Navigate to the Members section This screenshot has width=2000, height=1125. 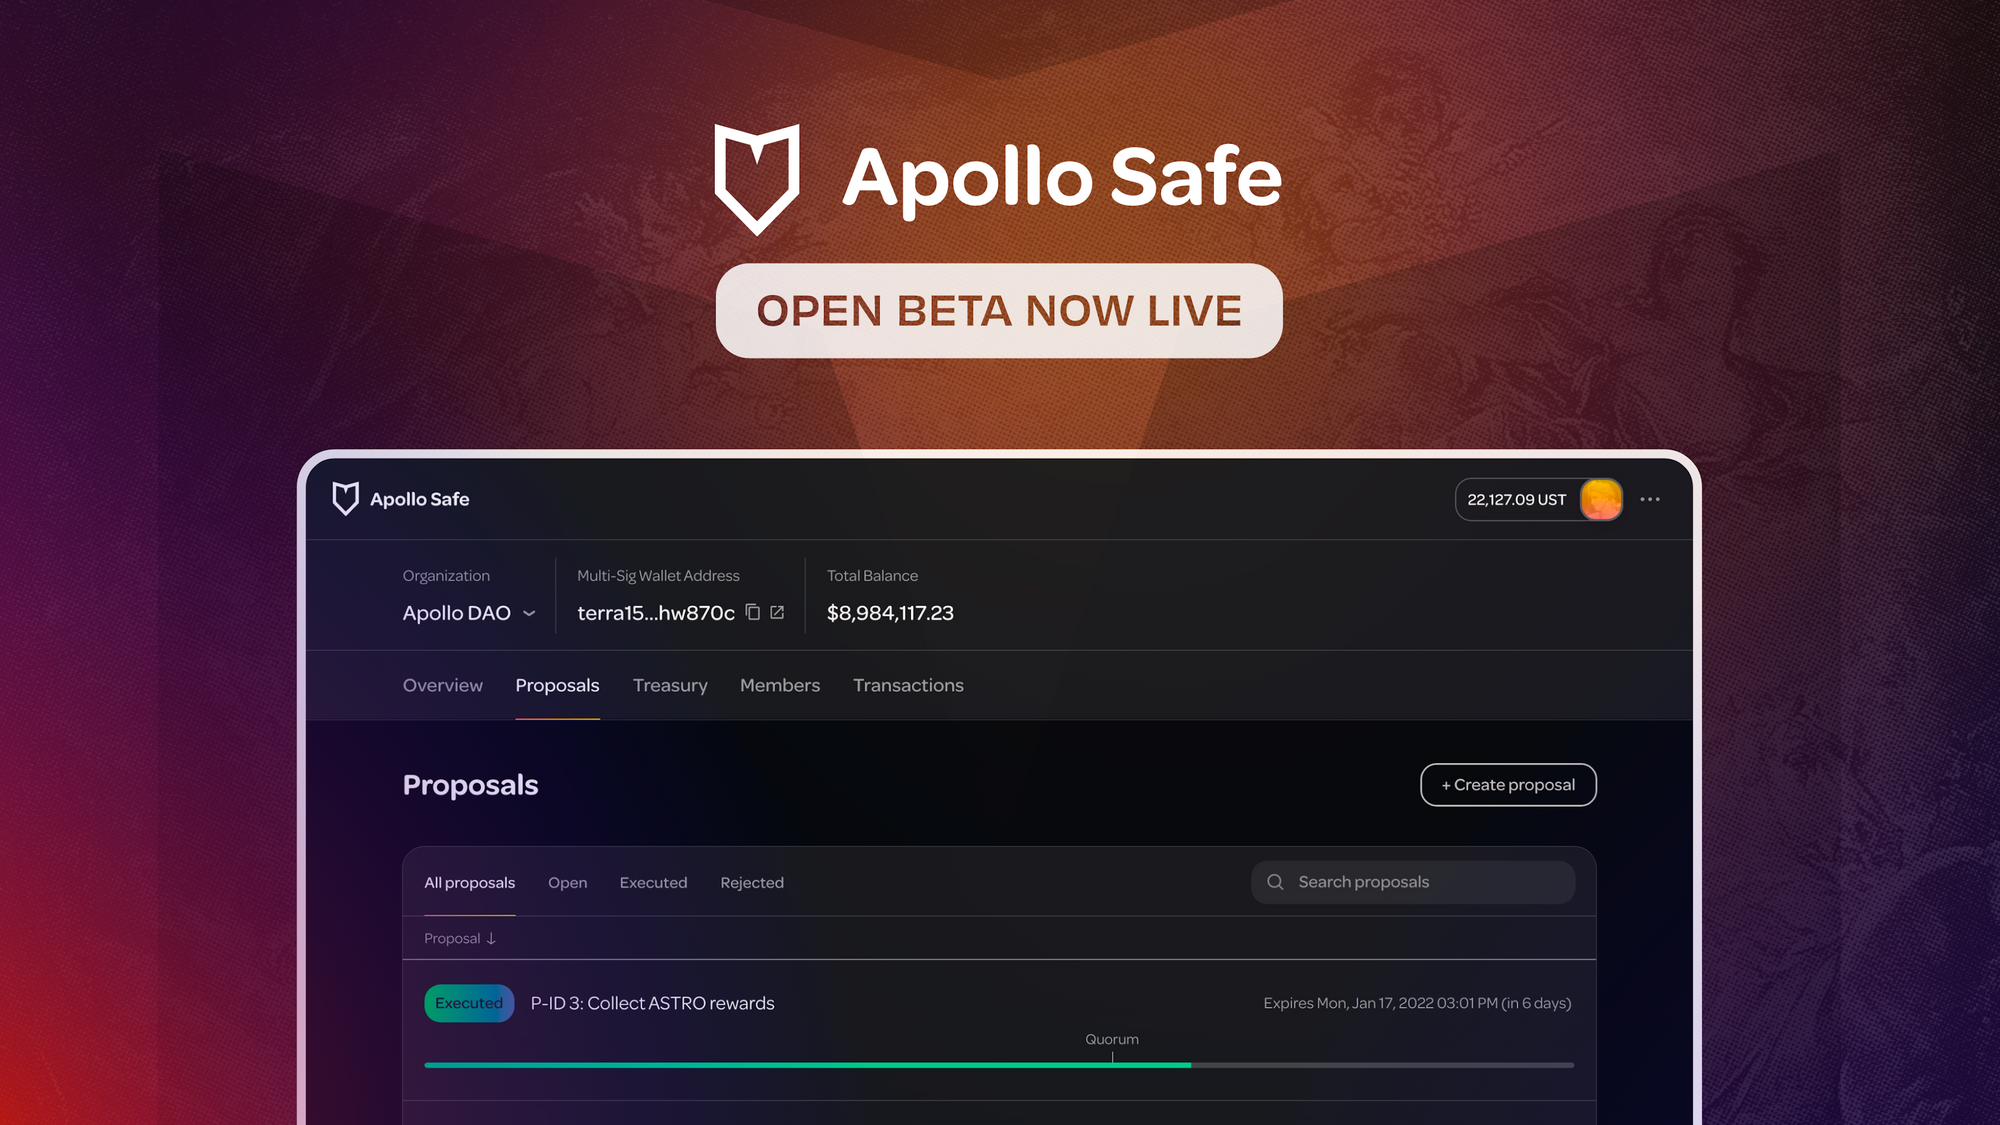pyautogui.click(x=779, y=684)
